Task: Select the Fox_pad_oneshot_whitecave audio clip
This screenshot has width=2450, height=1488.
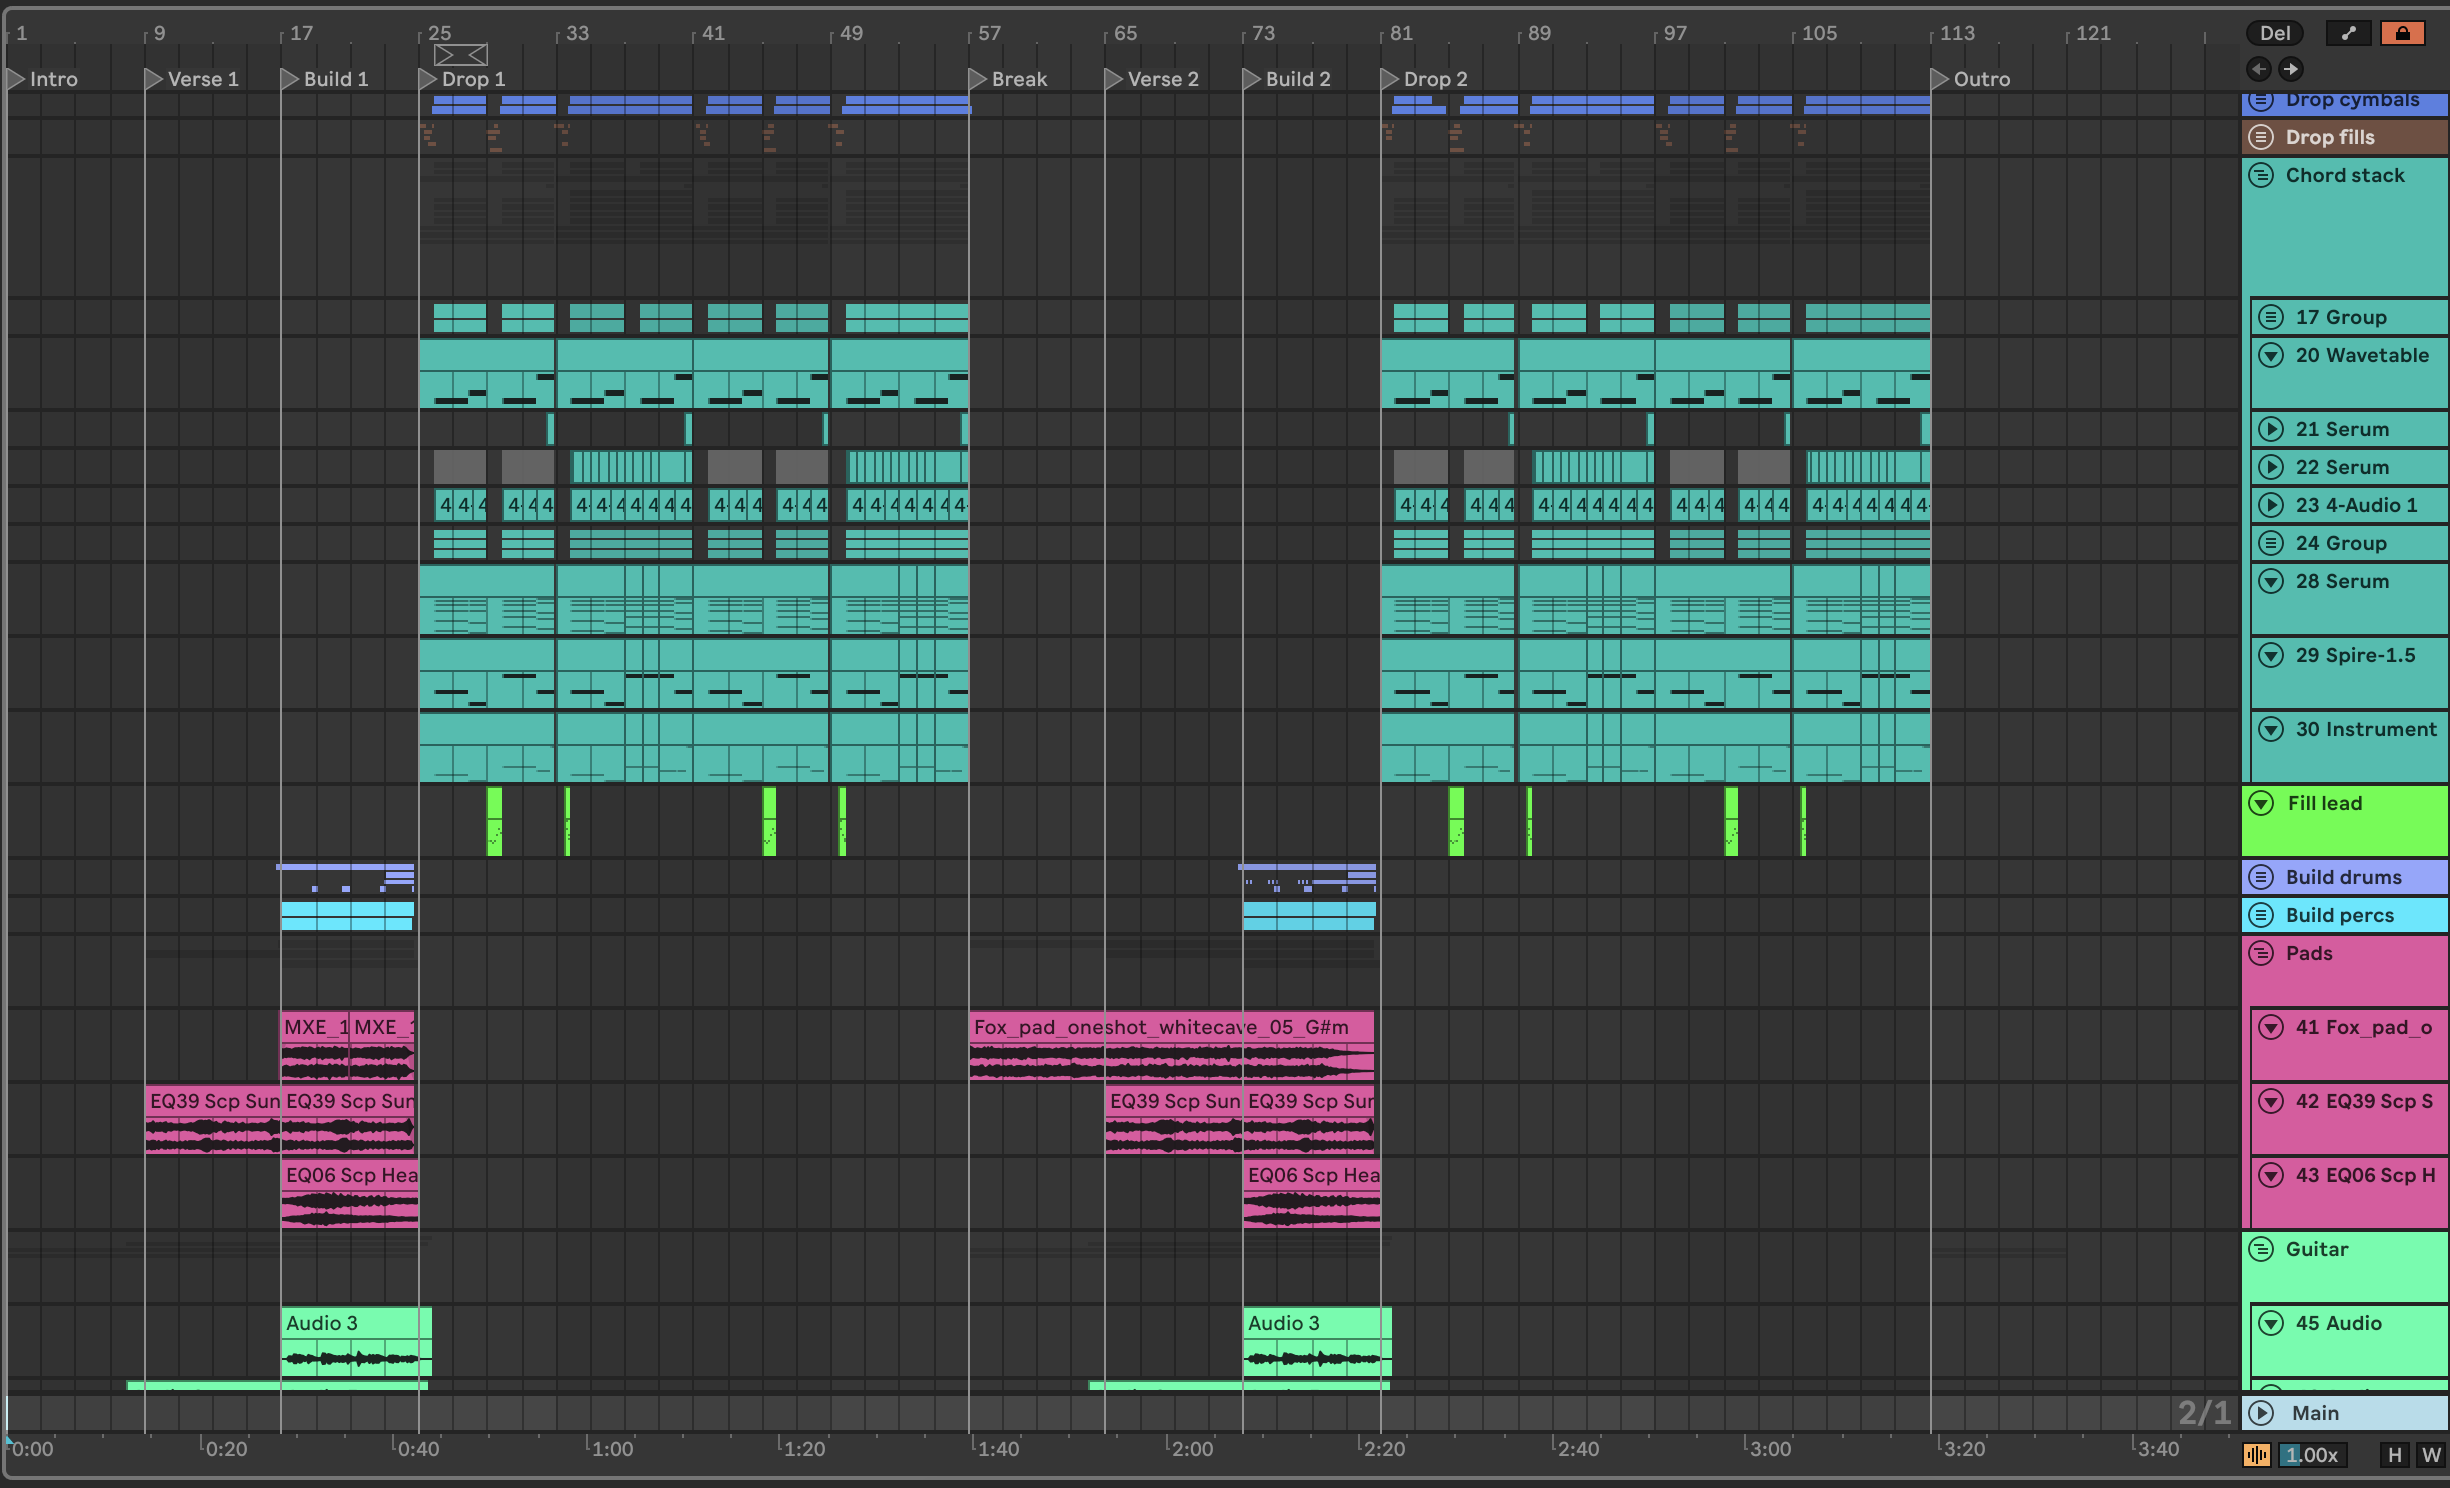Action: [x=1170, y=1028]
